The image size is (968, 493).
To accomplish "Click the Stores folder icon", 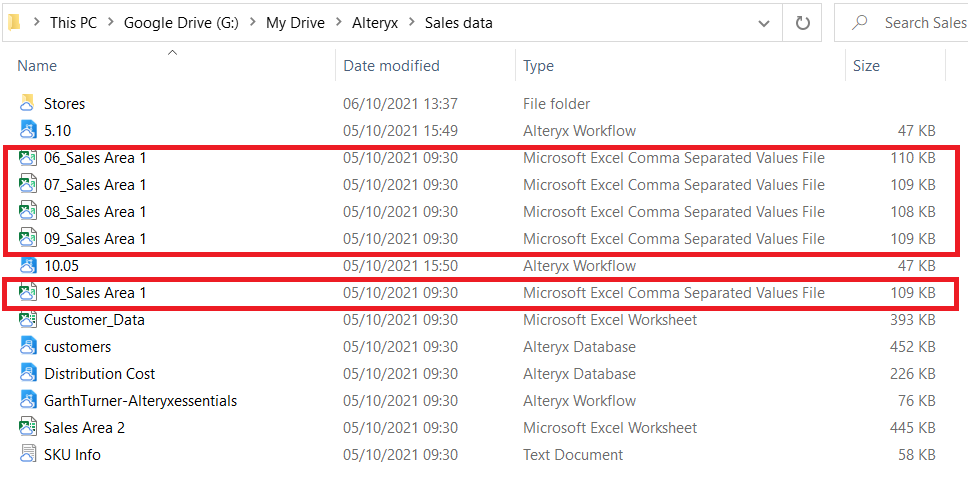I will pos(28,104).
